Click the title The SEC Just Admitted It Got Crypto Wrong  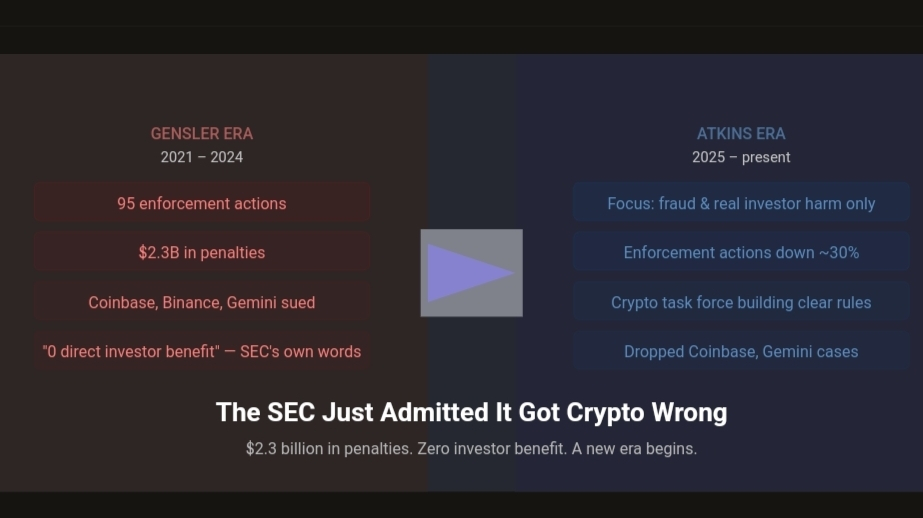[x=472, y=412]
